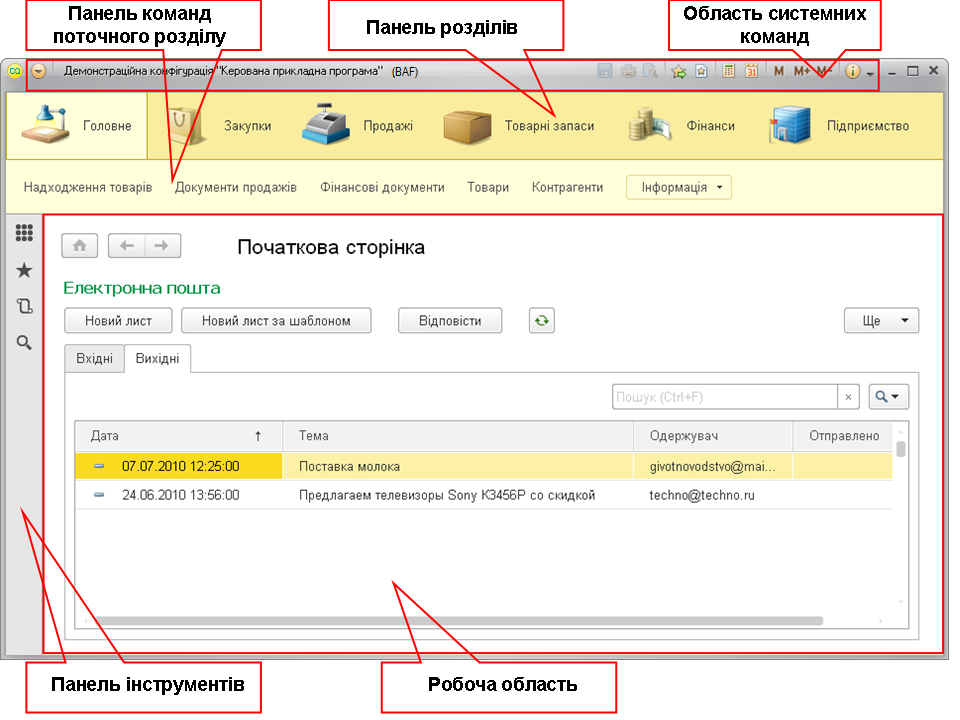This screenshot has width=960, height=720.
Task: Open Фінансові документи link
Action: tap(382, 187)
